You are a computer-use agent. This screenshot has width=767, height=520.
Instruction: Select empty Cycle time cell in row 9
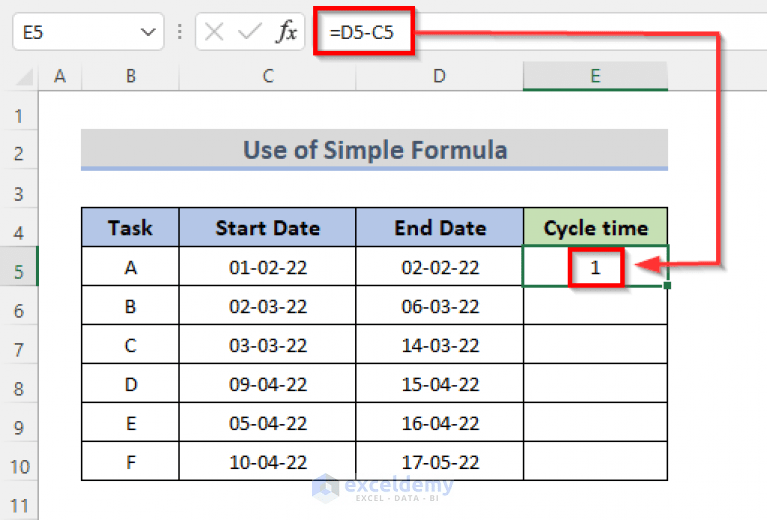(595, 423)
